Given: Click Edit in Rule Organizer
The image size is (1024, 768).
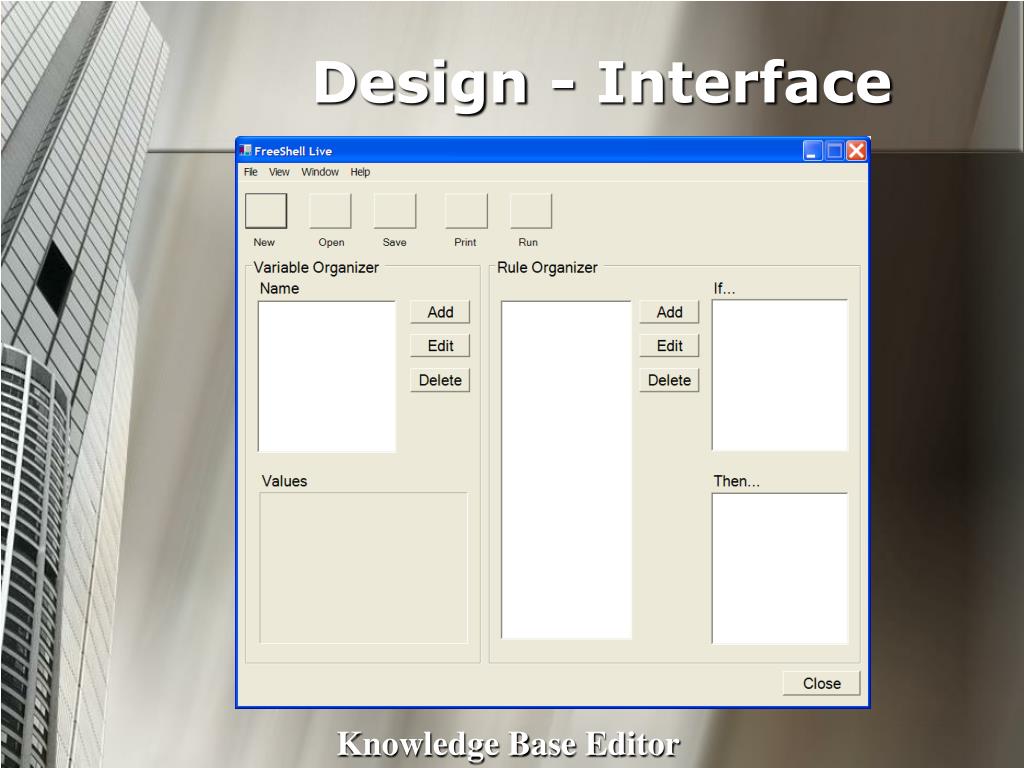Looking at the screenshot, I should pos(669,345).
